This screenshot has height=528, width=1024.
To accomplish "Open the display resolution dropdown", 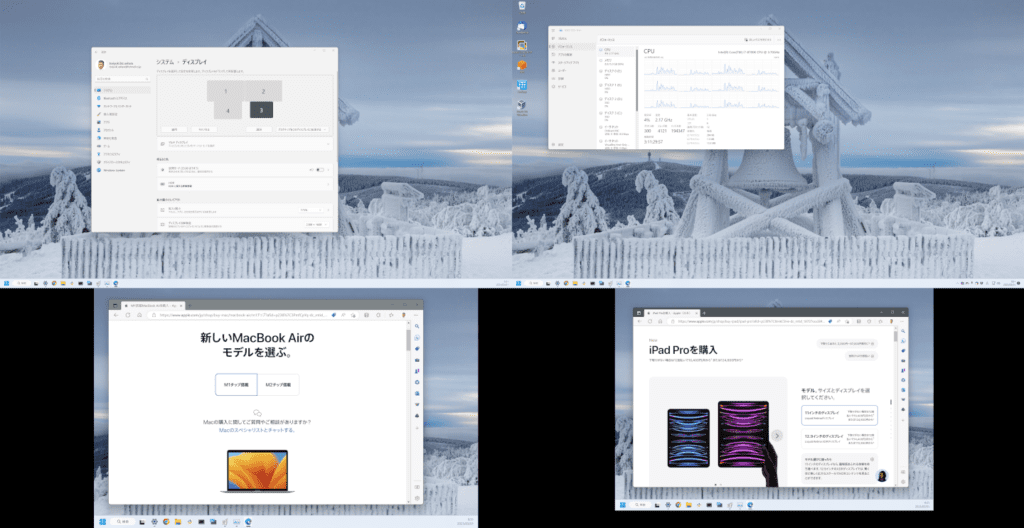I will click(x=315, y=224).
